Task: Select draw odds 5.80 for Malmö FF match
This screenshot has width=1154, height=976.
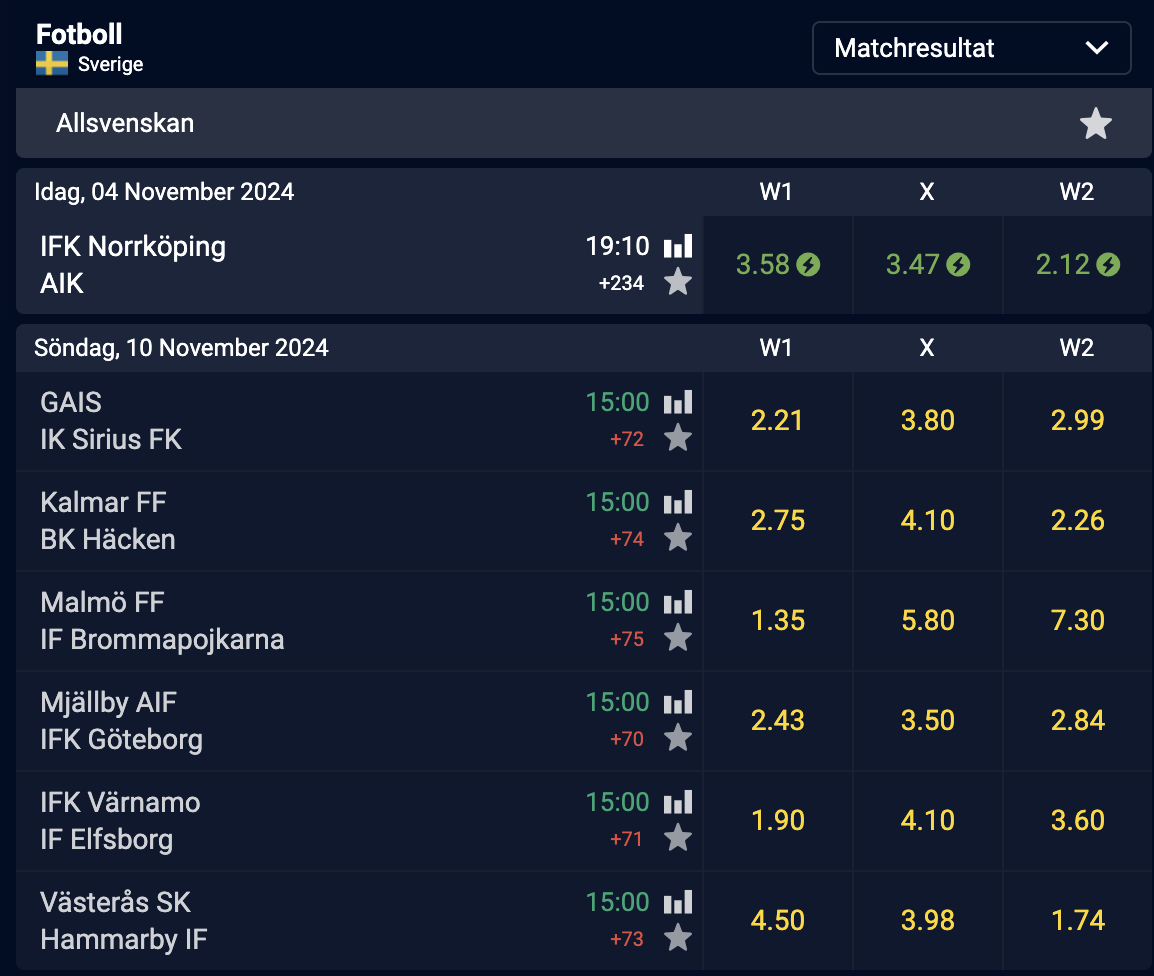Action: point(927,620)
